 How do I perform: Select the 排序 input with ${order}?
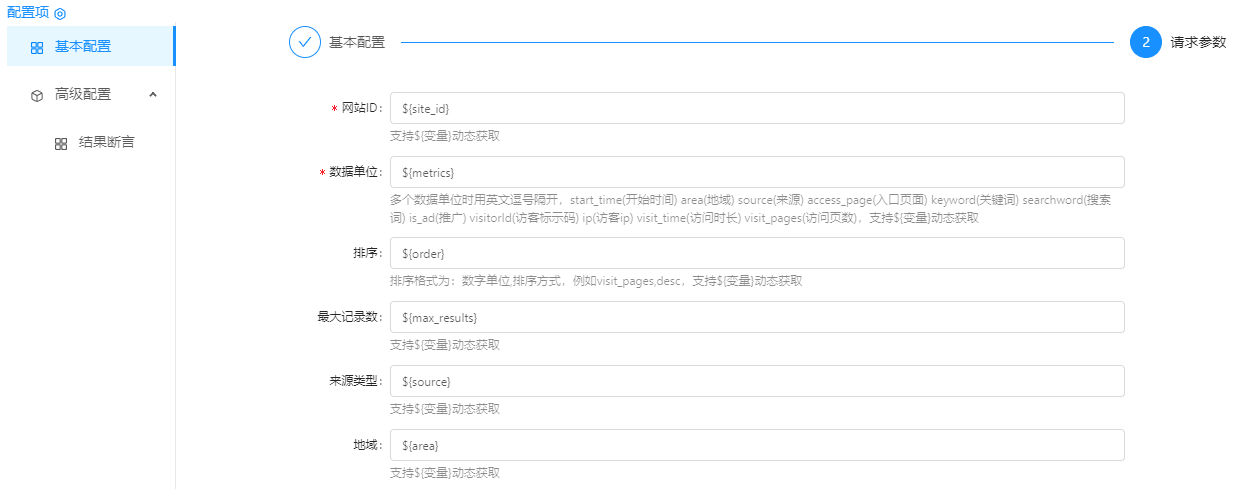(x=756, y=253)
